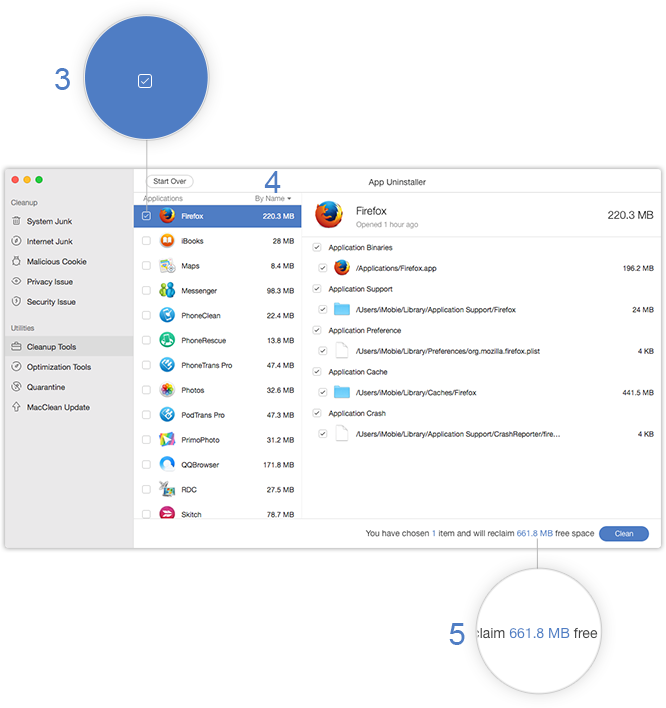Click the folder icon for Caches/Firefox path
The width and height of the screenshot is (666, 708).
pos(342,392)
